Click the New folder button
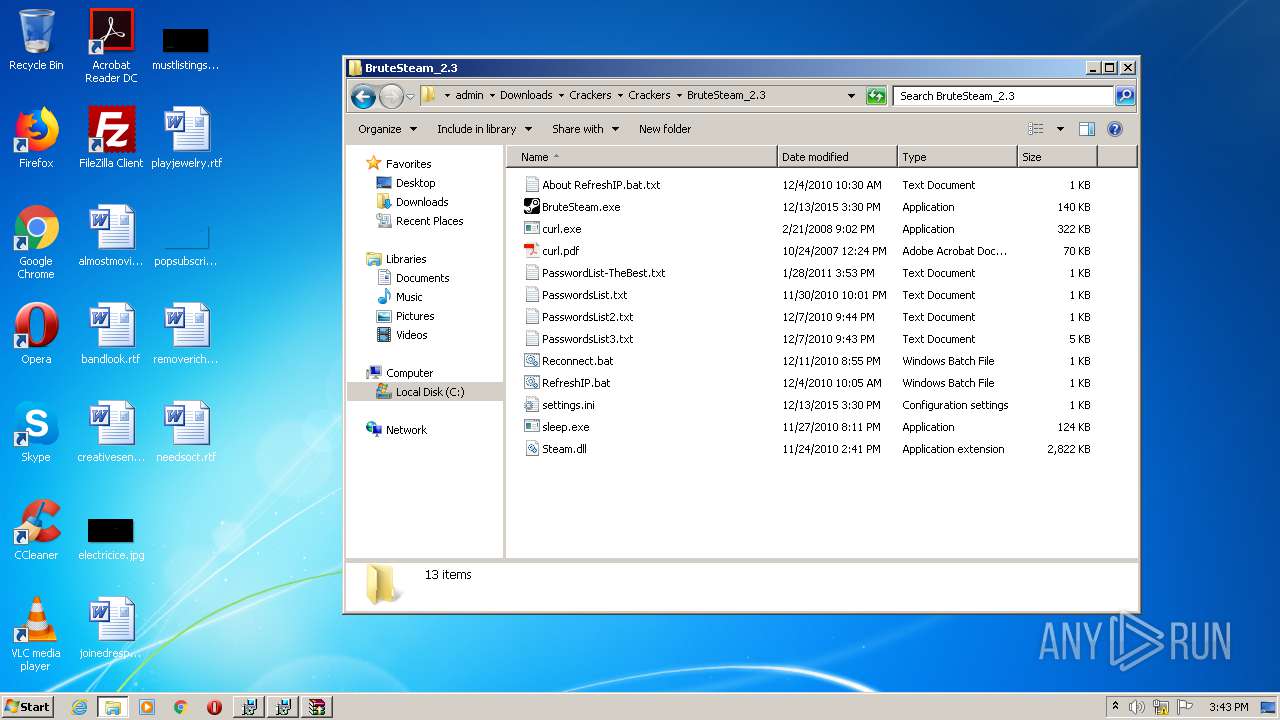 665,129
